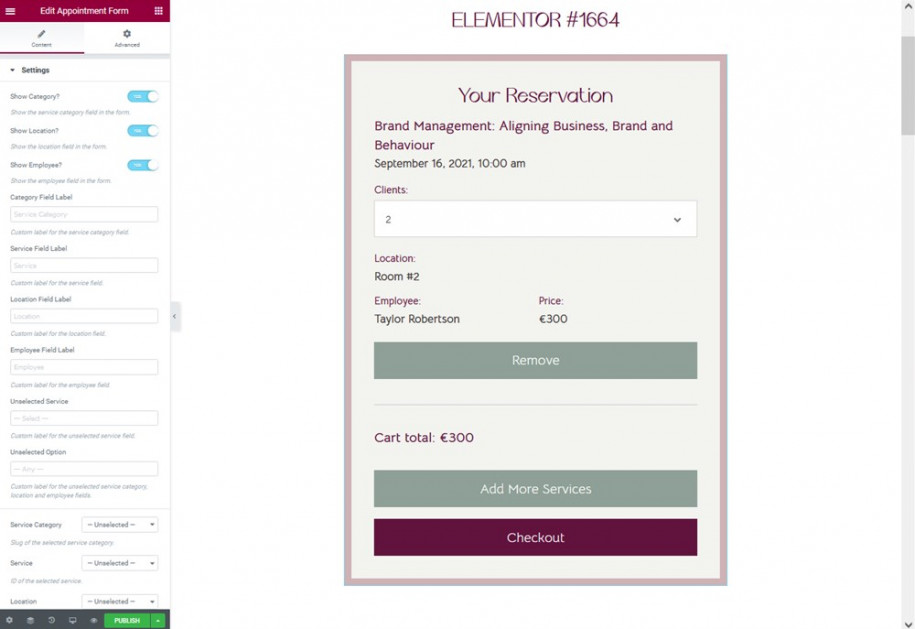
Task: Click Add More Services
Action: pos(535,489)
